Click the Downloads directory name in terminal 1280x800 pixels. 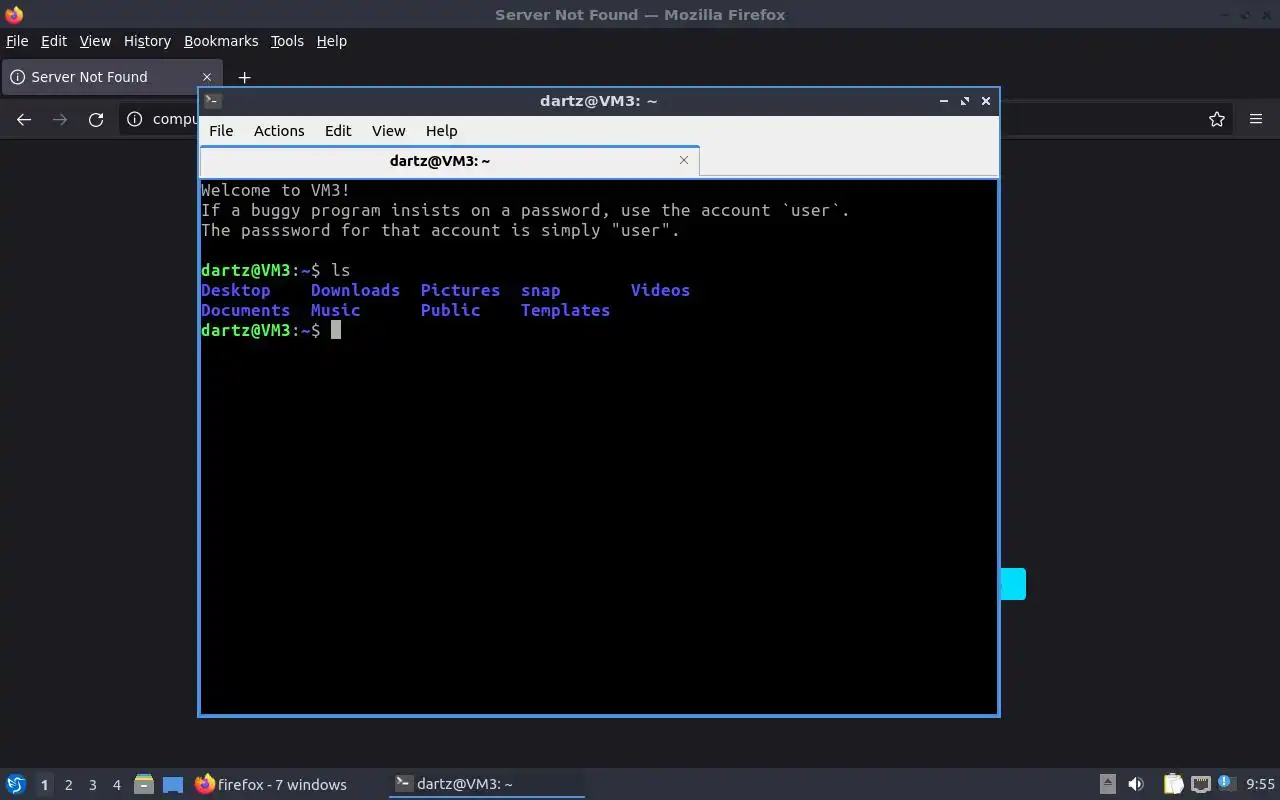355,291
